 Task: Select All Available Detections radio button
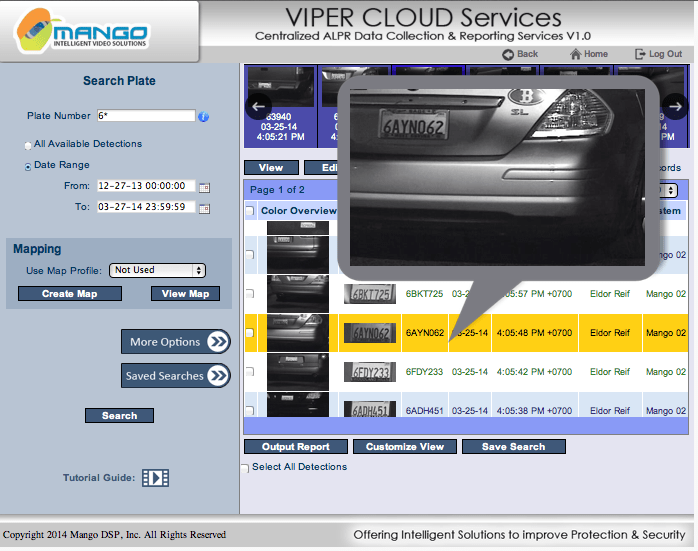(x=28, y=145)
